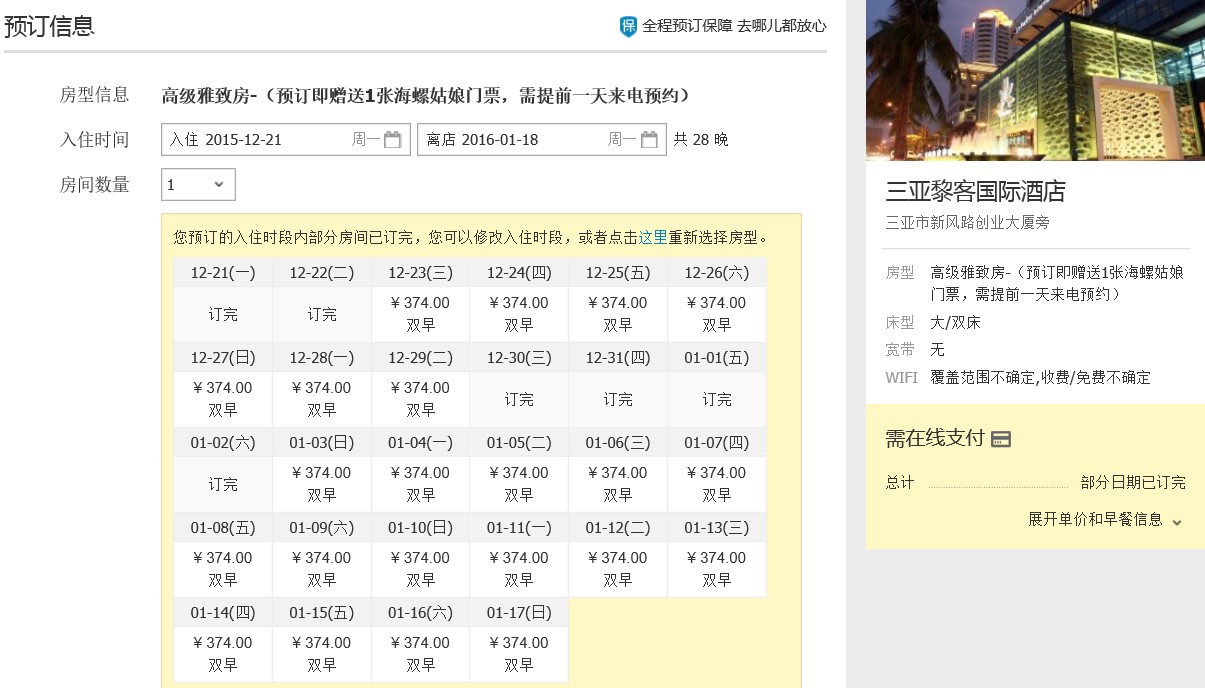The image size is (1205, 688).
Task: Click the 全程预订保障 guarantee text
Action: point(687,26)
